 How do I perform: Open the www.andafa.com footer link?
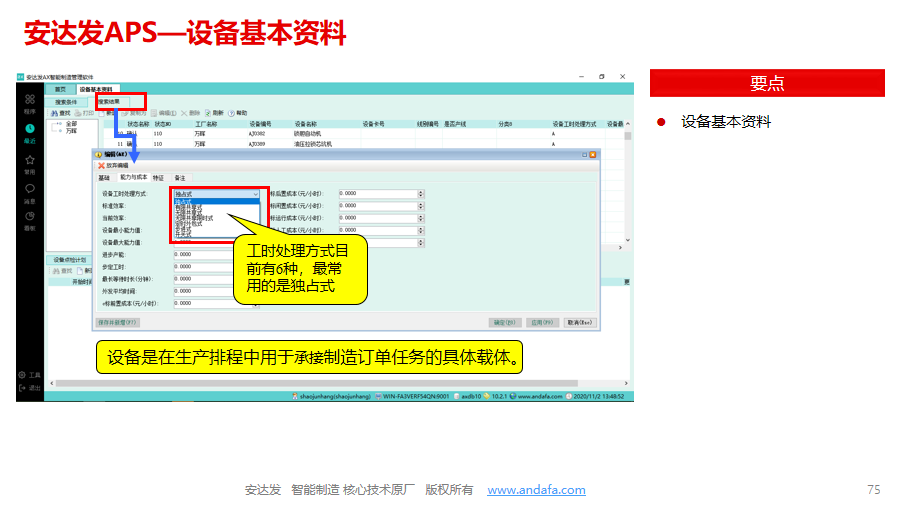click(536, 490)
